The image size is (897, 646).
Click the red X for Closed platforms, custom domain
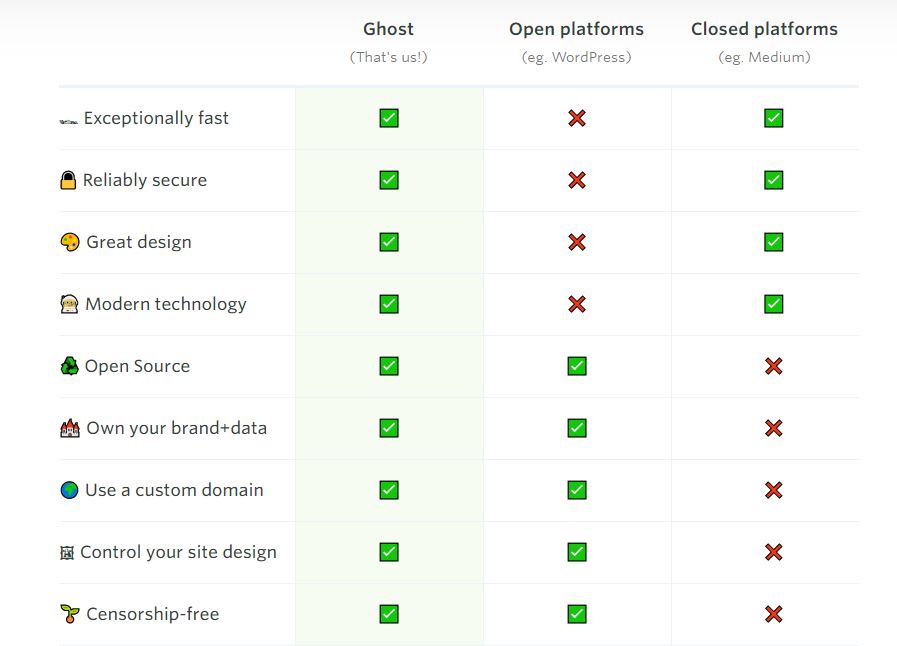pos(773,490)
